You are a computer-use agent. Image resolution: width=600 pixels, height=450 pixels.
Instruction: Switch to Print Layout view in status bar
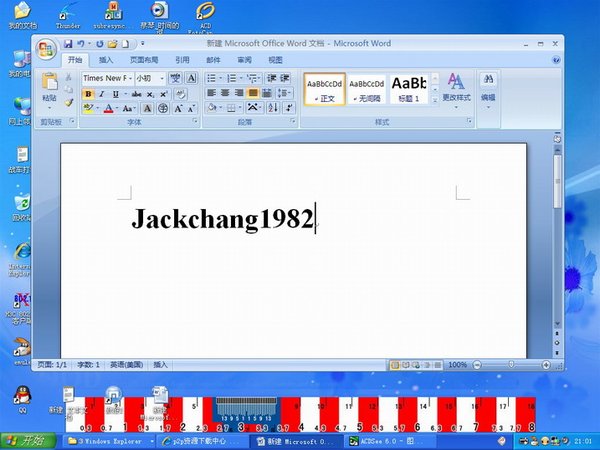(395, 365)
